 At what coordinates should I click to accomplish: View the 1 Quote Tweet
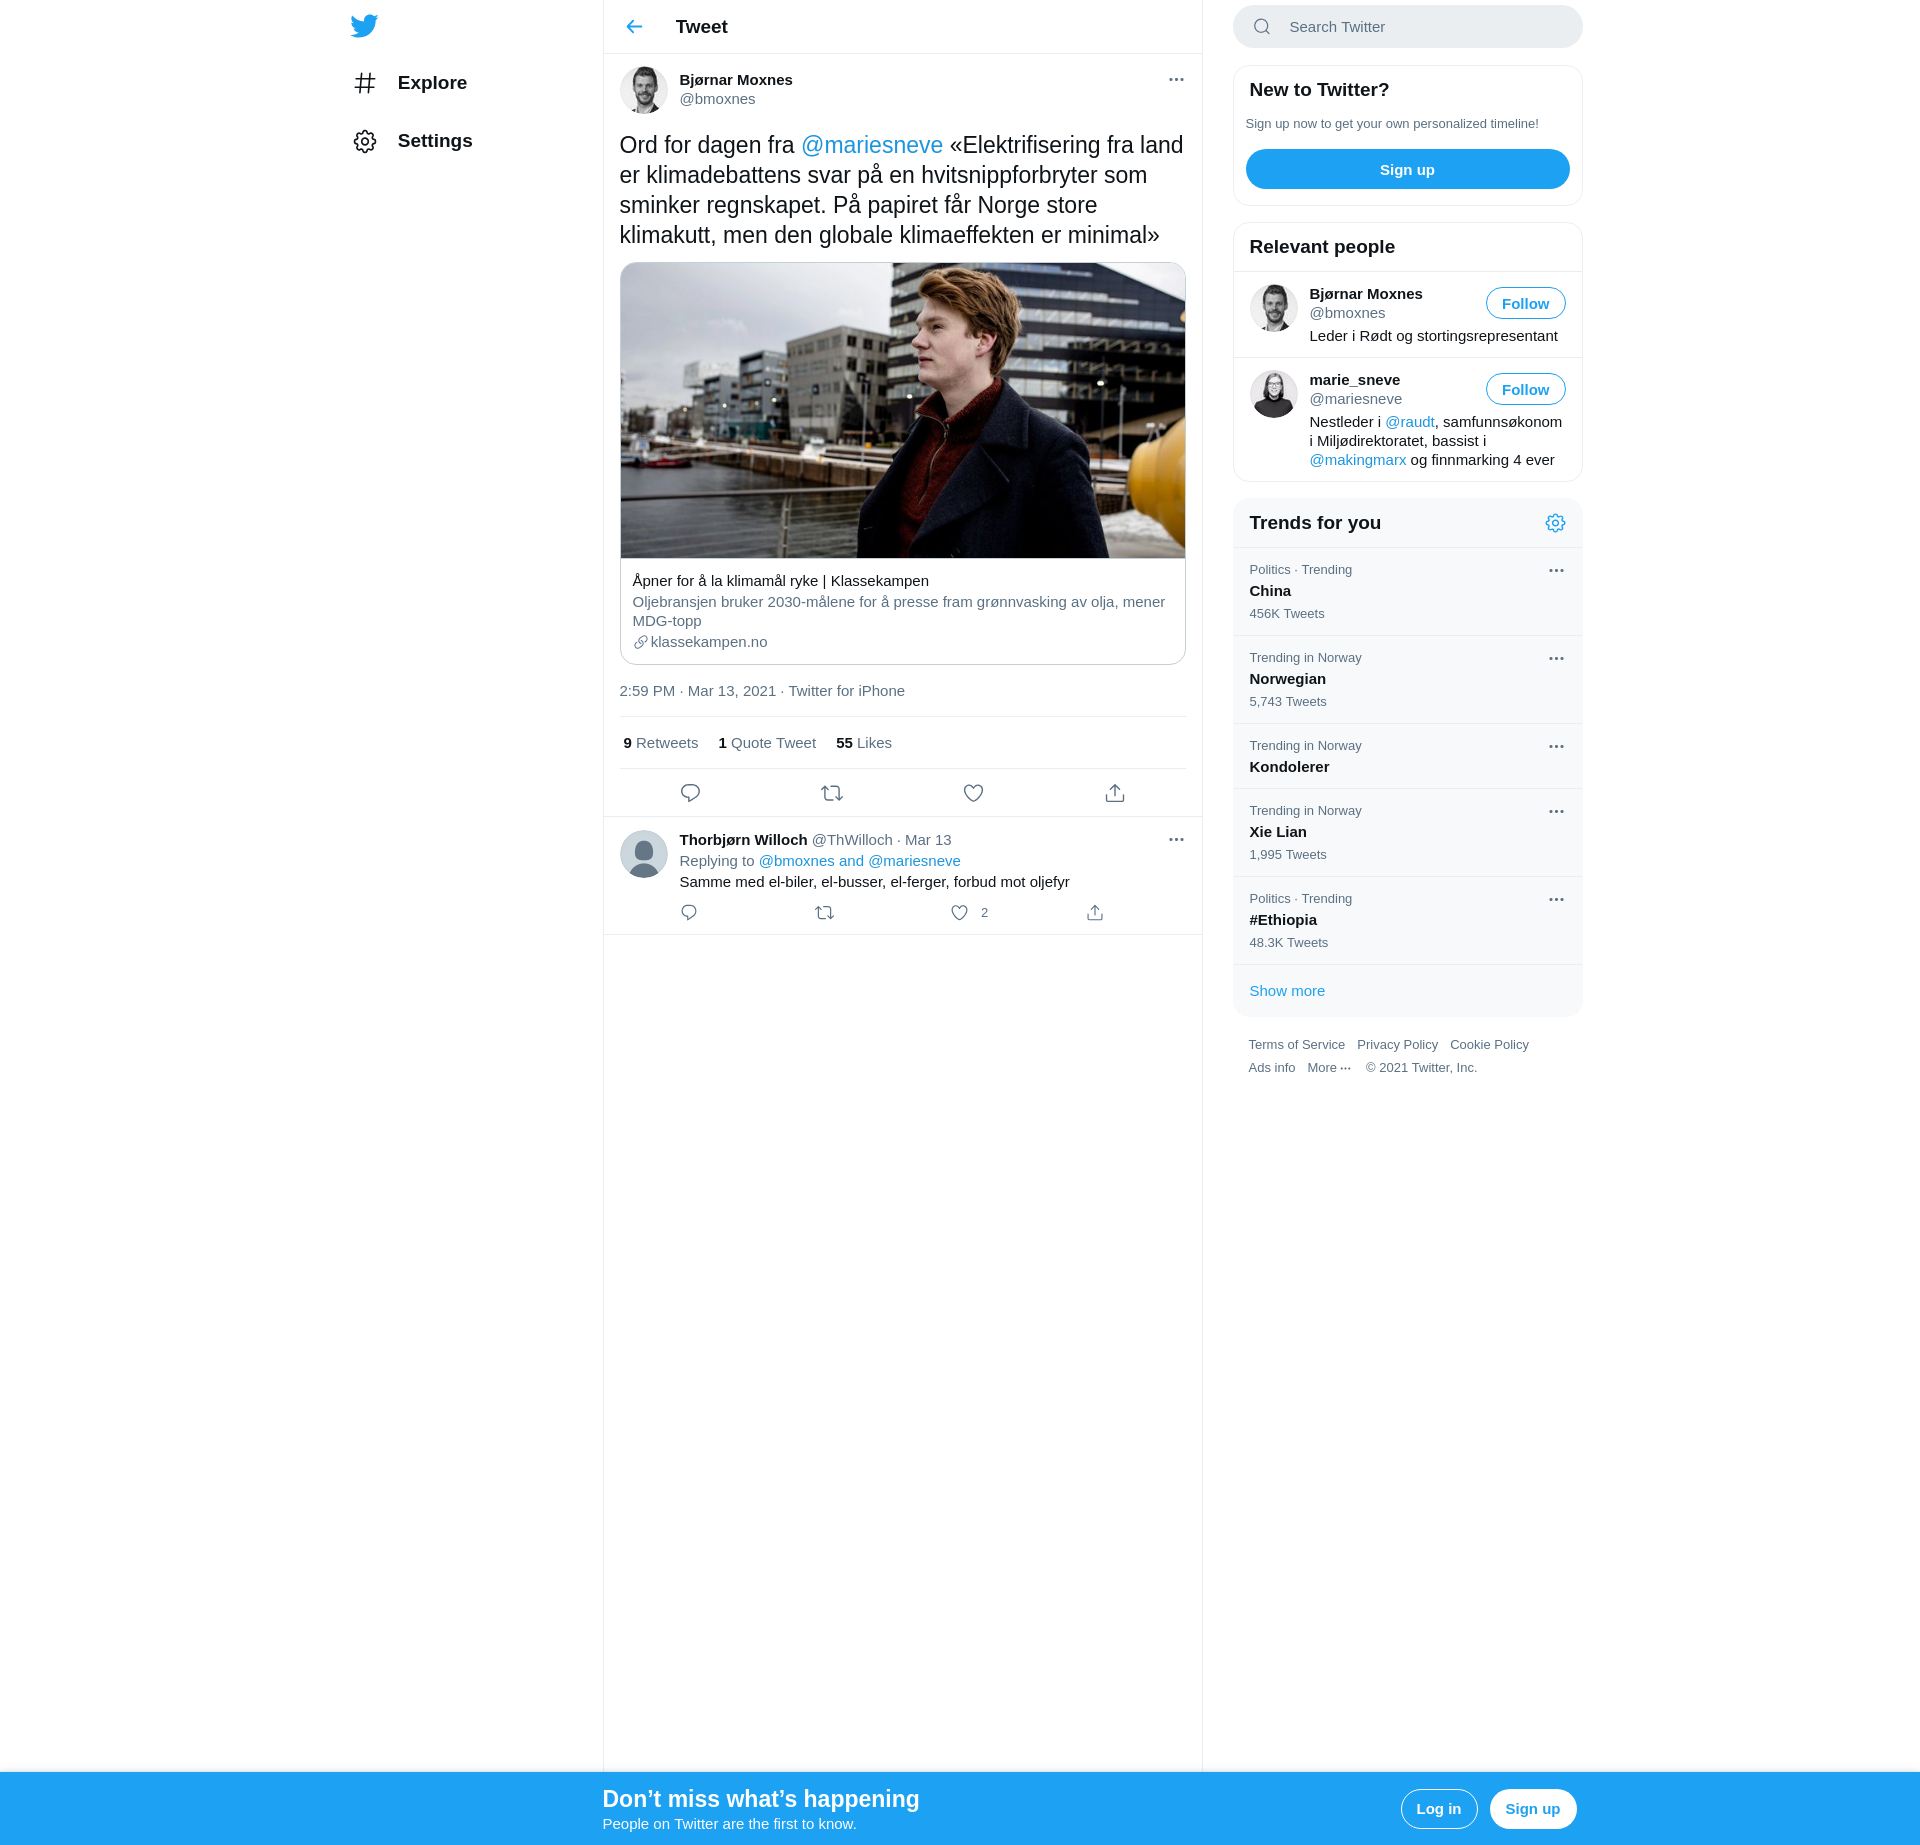767,743
